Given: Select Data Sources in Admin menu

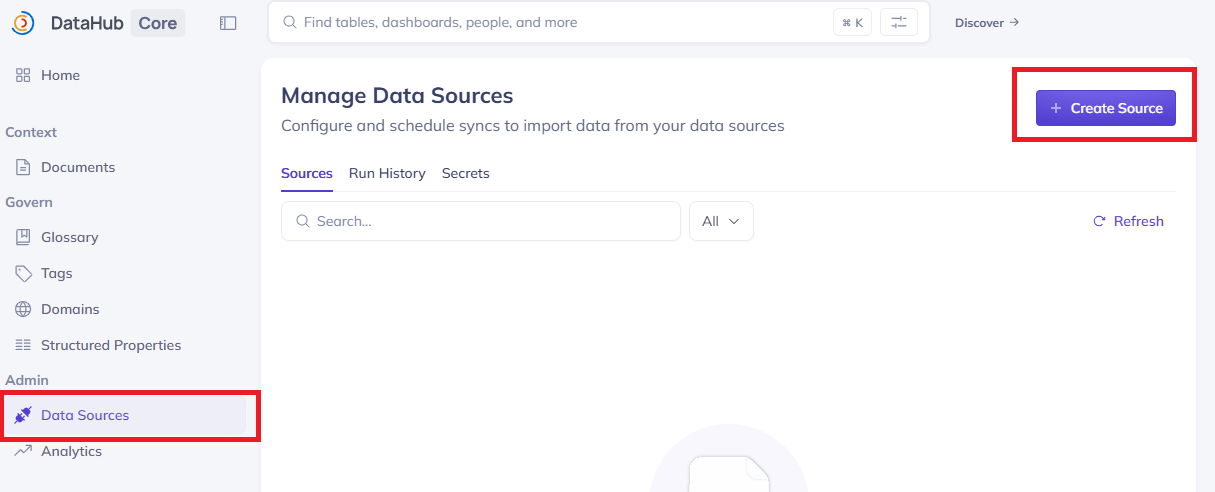Looking at the screenshot, I should pos(125,415).
